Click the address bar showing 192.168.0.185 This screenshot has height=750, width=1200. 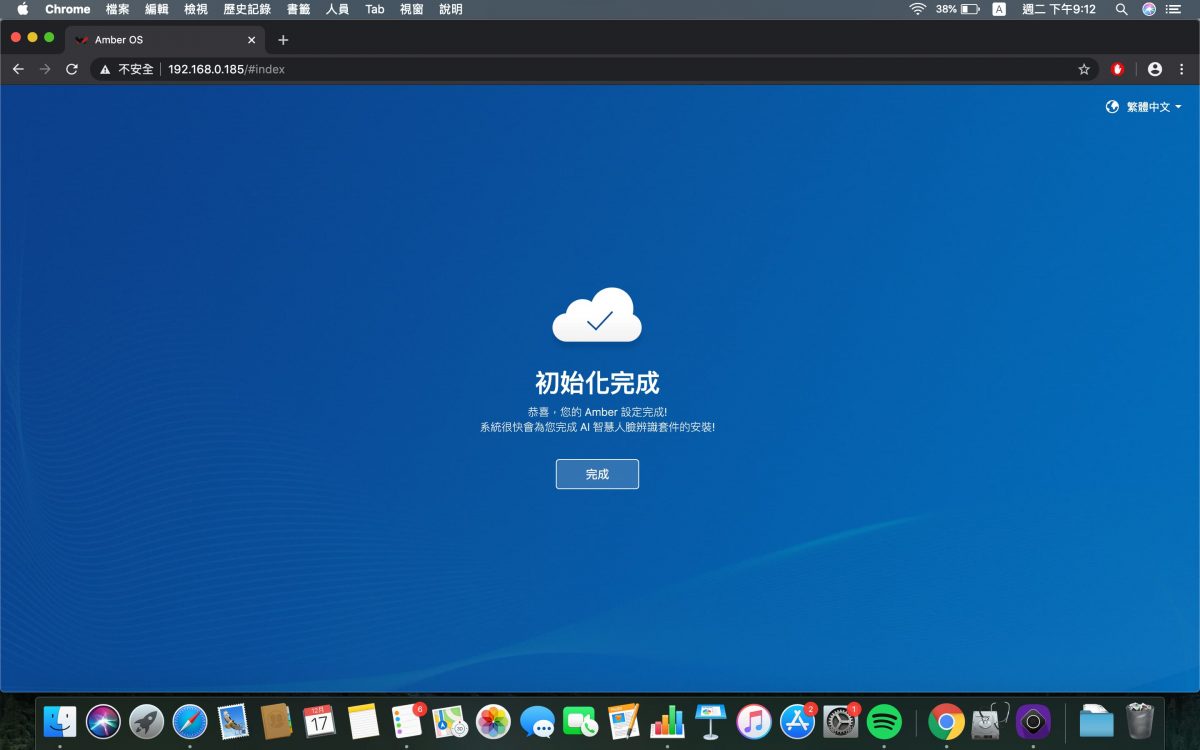pyautogui.click(x=594, y=69)
